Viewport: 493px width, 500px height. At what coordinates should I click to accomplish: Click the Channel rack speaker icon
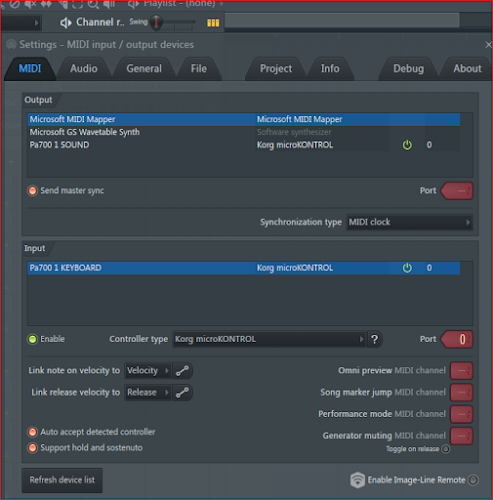(66, 23)
